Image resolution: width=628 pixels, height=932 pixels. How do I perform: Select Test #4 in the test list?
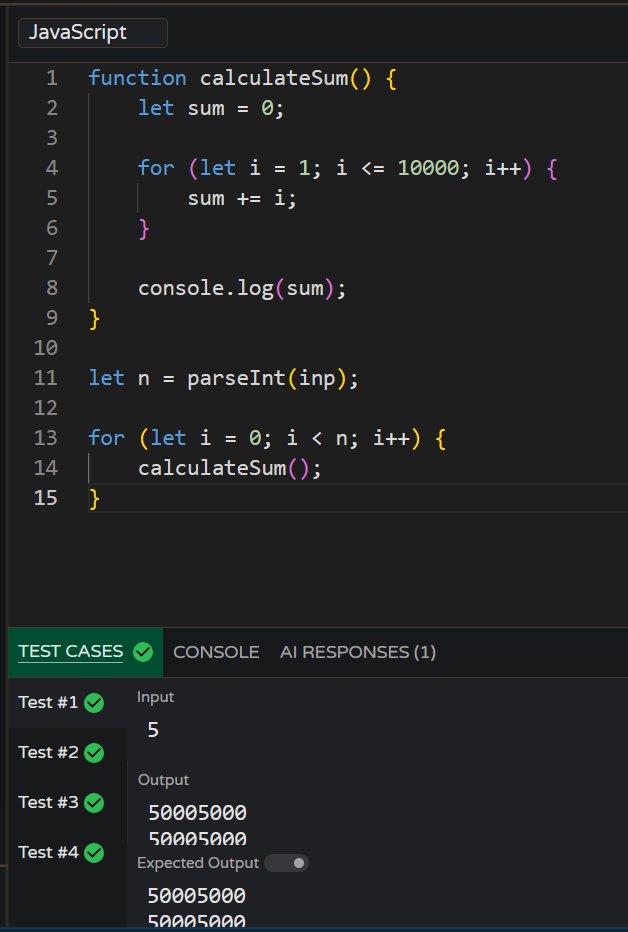(x=67, y=852)
